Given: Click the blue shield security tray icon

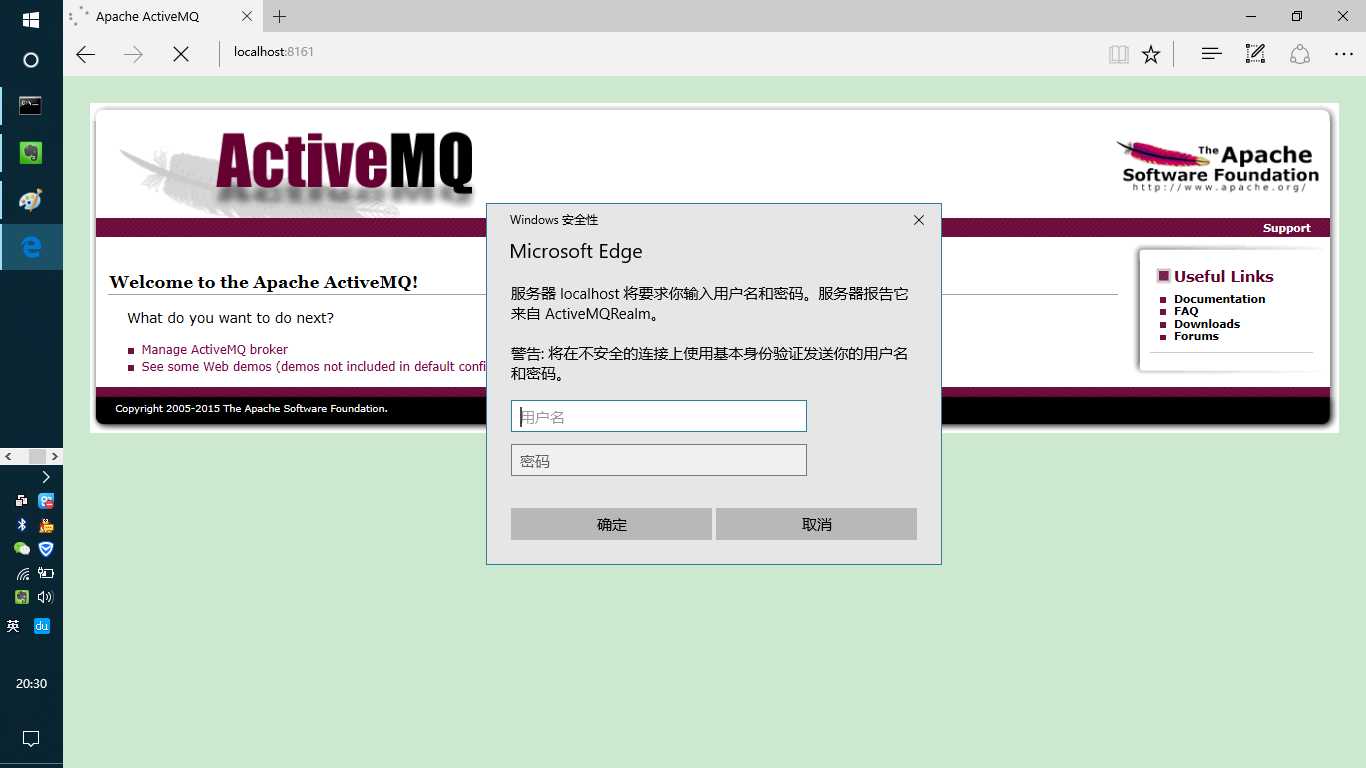Looking at the screenshot, I should 46,549.
